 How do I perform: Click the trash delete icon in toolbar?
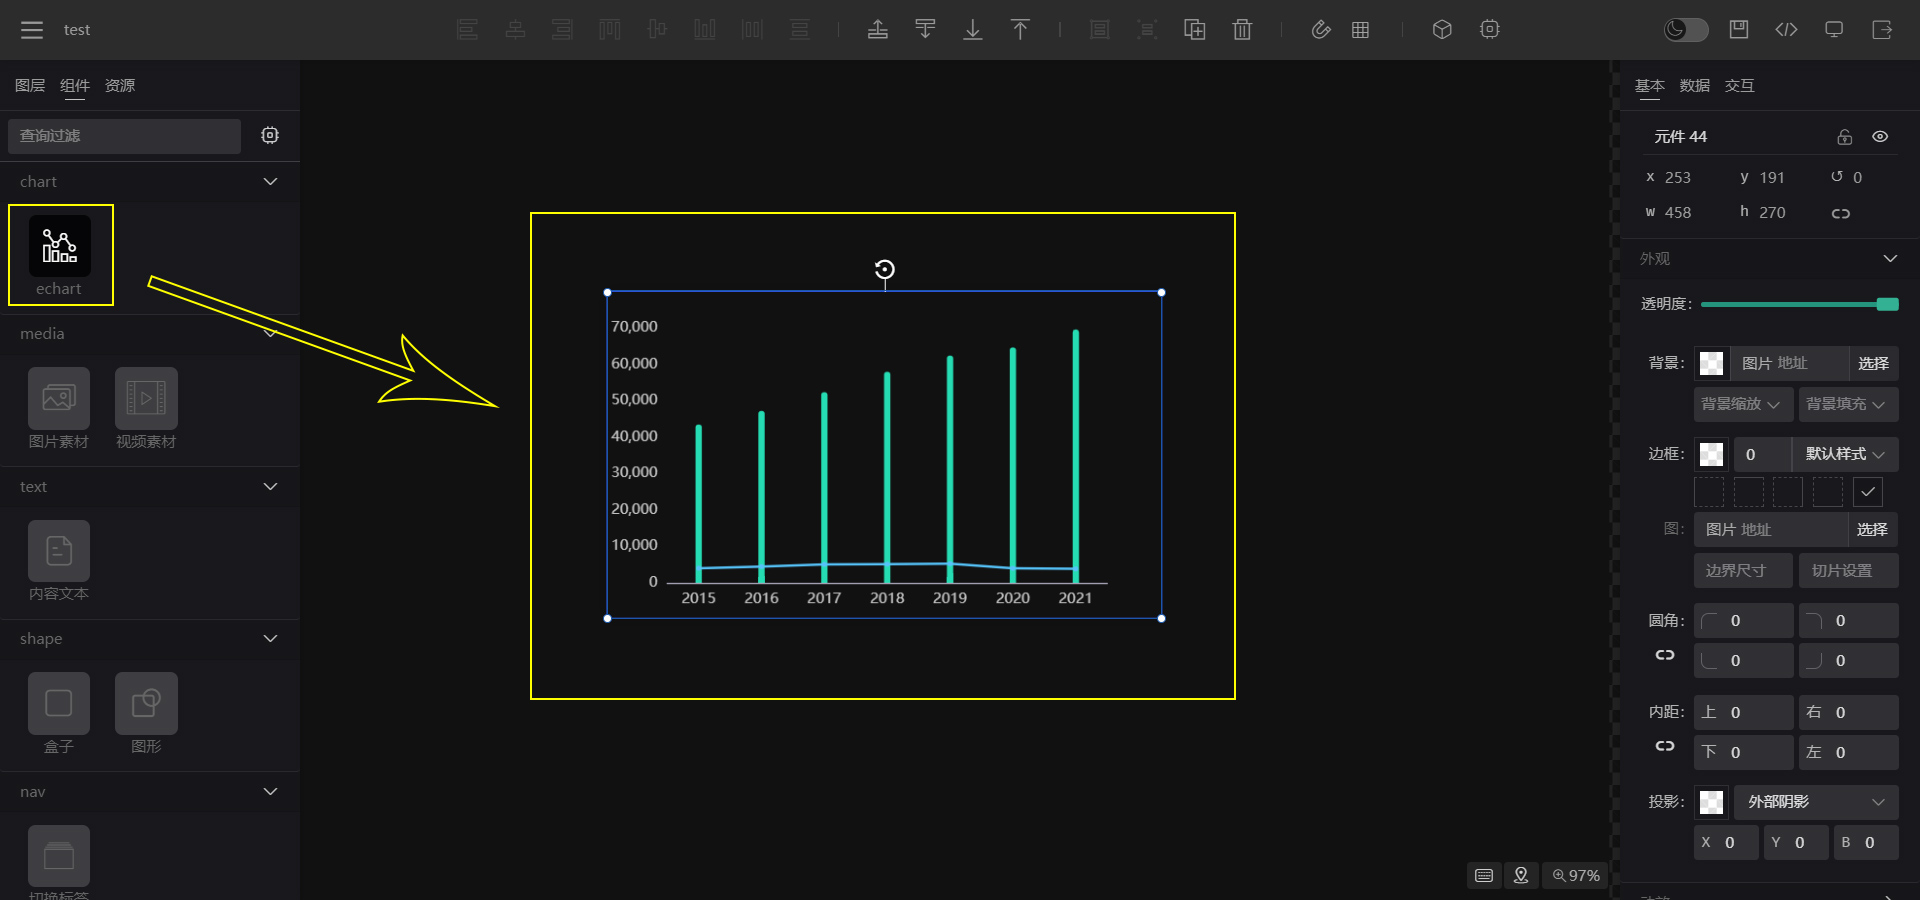tap(1242, 30)
